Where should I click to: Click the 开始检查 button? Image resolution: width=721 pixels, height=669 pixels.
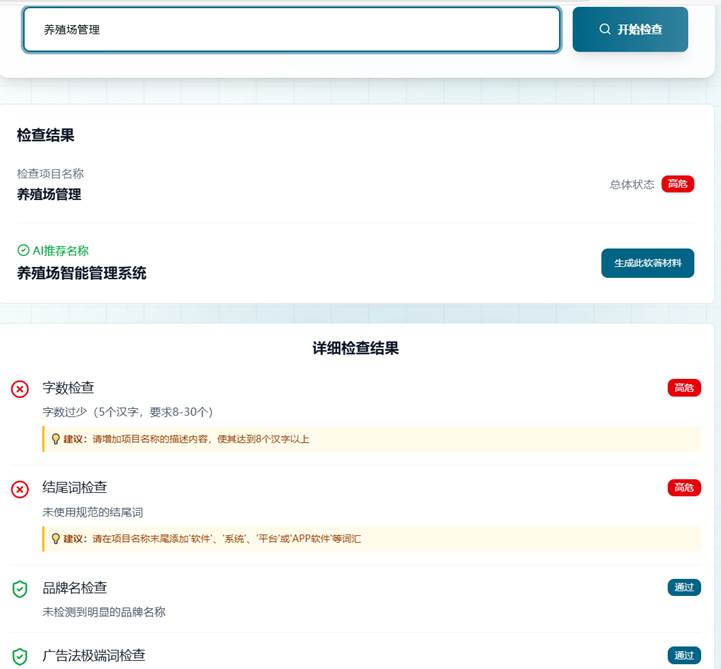630,29
